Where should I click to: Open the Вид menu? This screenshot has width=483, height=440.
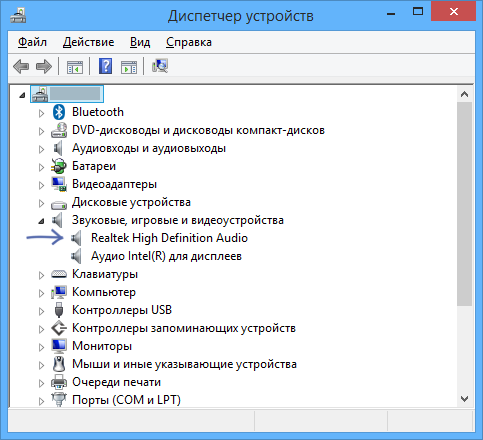point(140,42)
